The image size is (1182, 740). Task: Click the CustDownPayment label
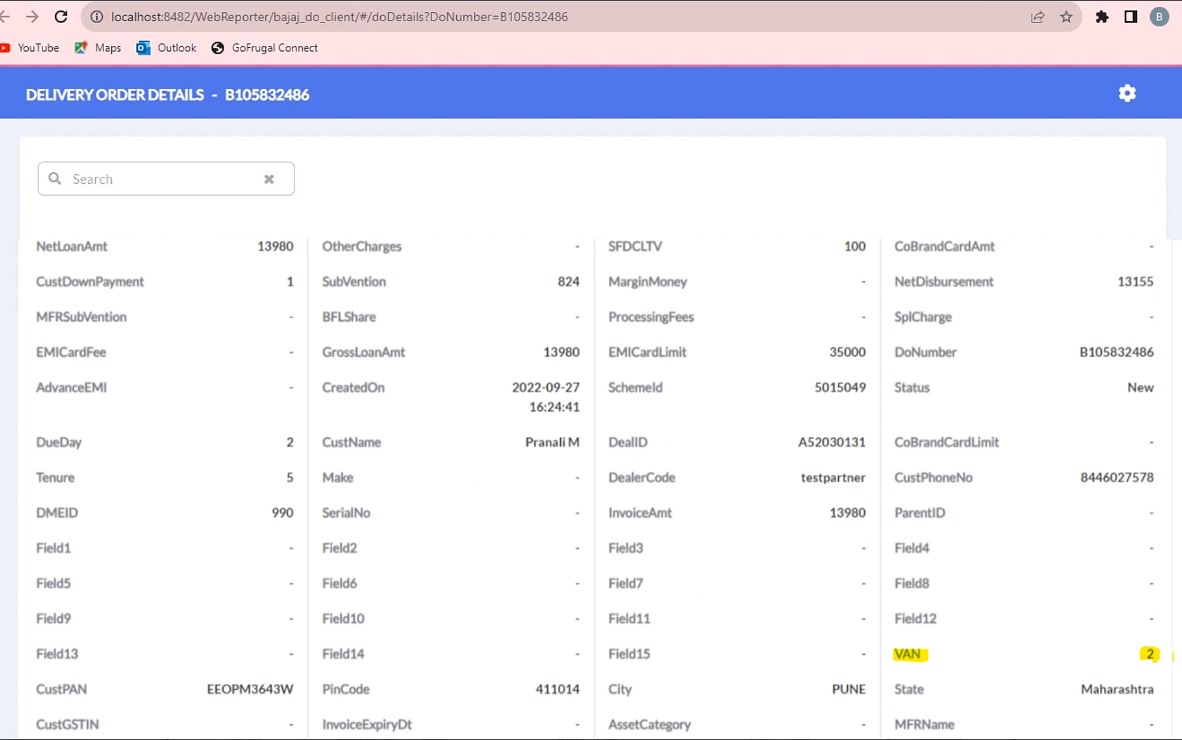[x=90, y=282]
